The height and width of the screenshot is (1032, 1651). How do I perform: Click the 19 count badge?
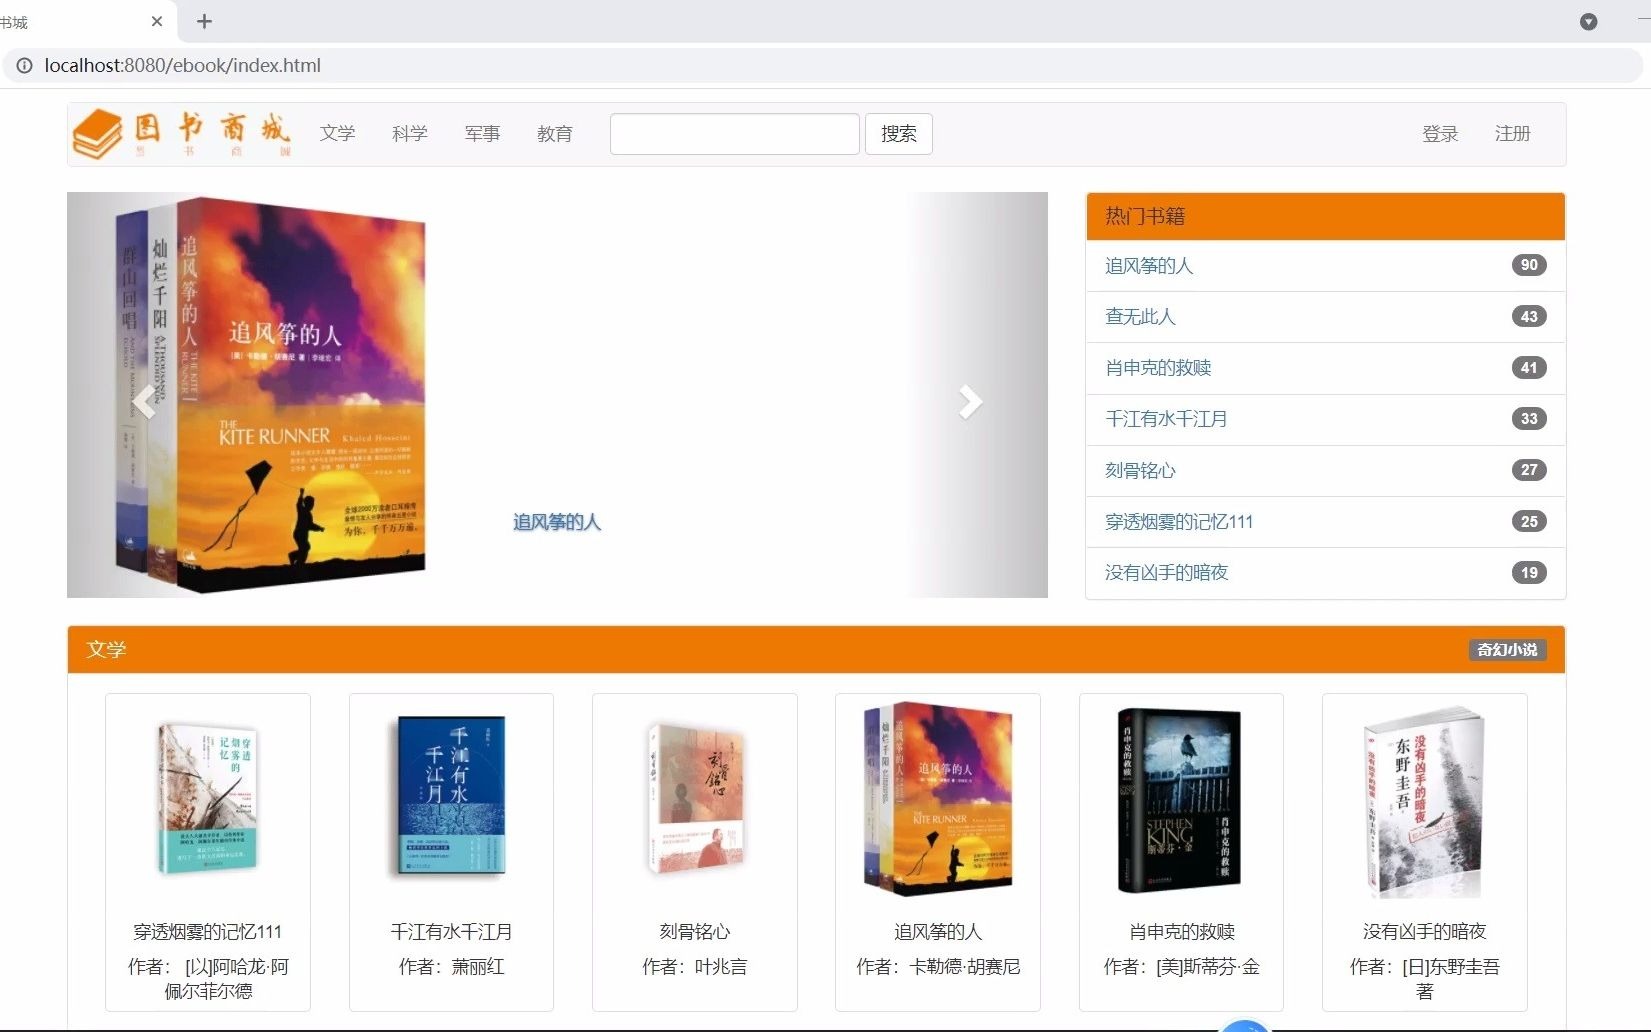tap(1529, 573)
